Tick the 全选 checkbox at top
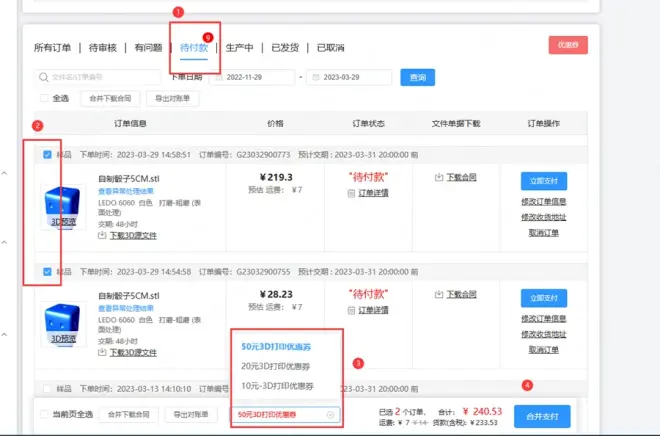 pyautogui.click(x=44, y=98)
